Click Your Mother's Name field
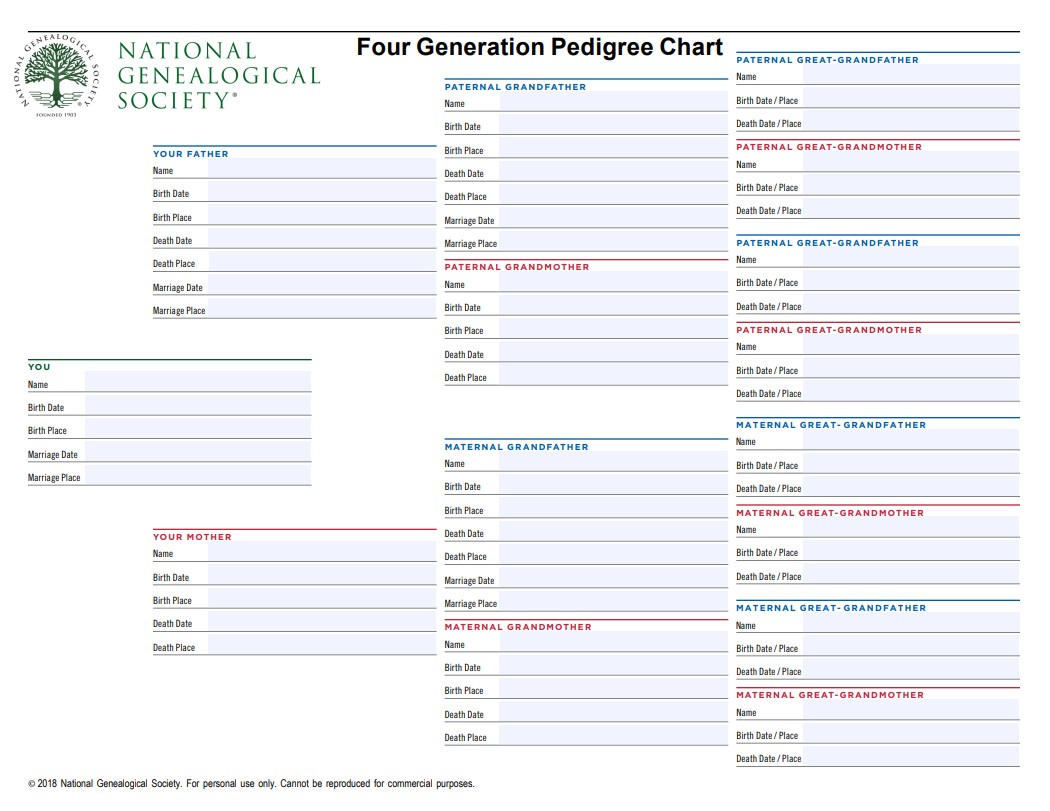 [x=321, y=551]
